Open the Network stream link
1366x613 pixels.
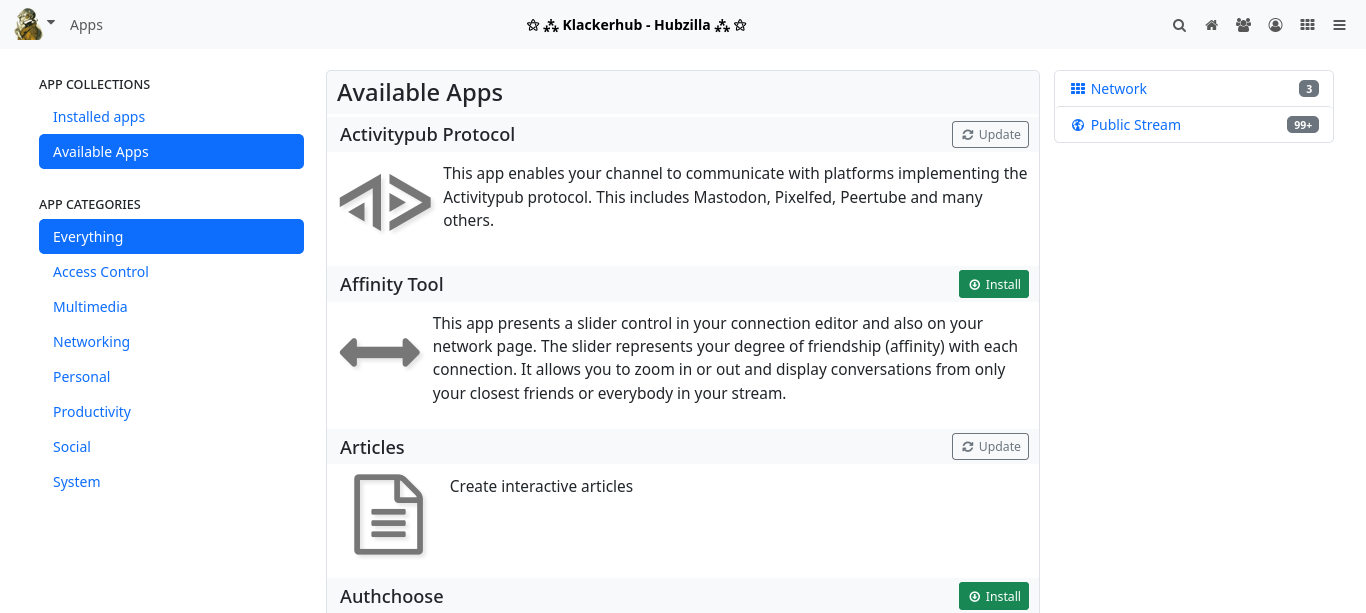tap(1118, 89)
